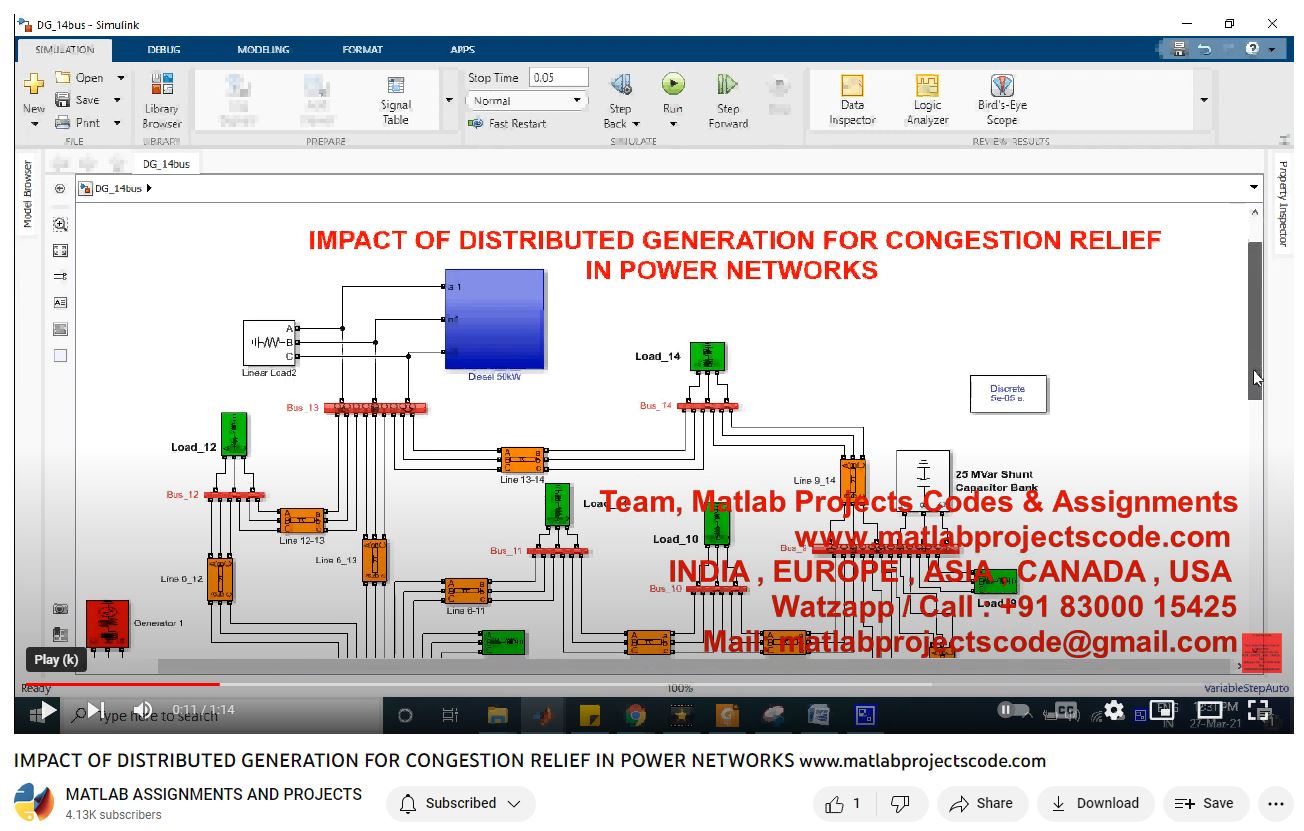Click the Save model icon
Screen dimensions: 1304x831
(63, 100)
